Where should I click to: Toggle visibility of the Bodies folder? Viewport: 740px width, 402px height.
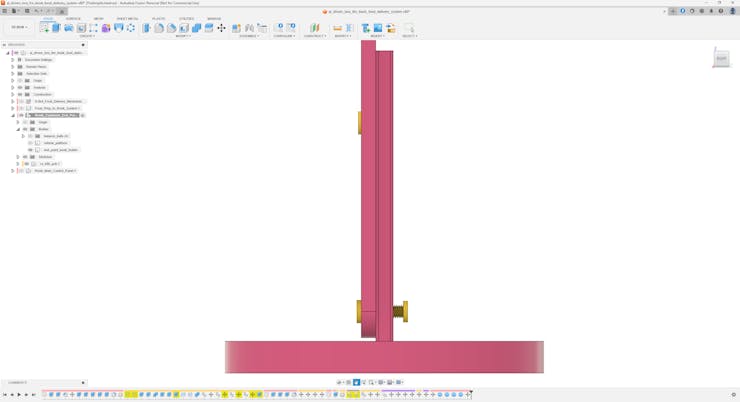tap(25, 129)
